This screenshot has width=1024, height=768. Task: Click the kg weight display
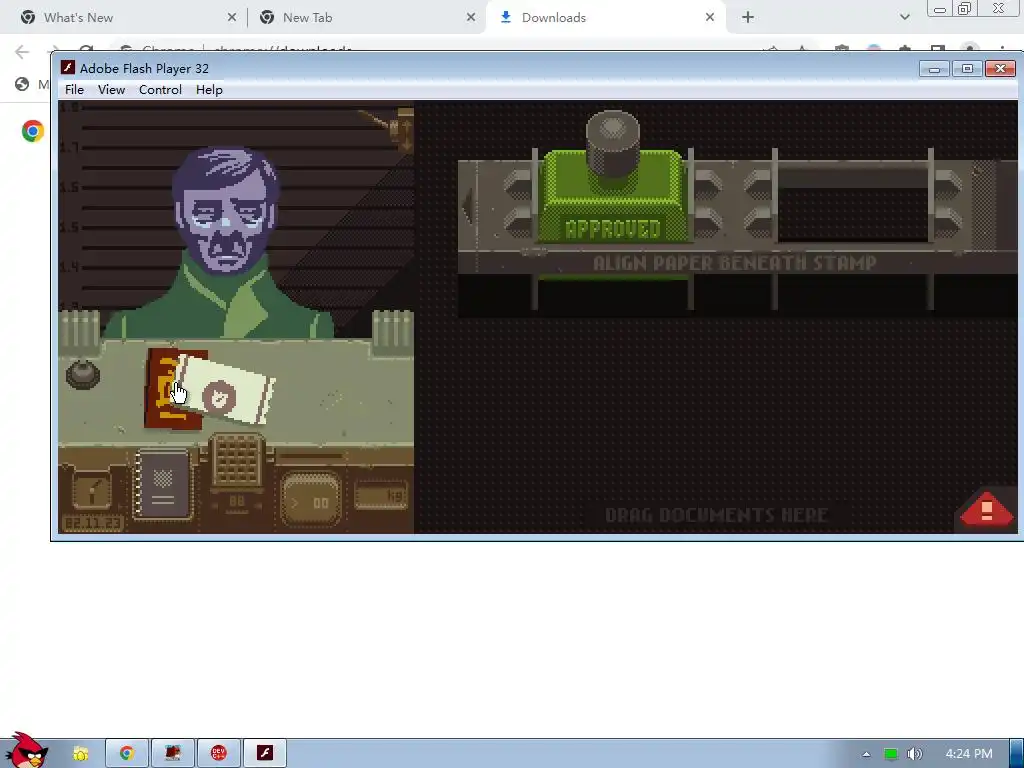point(381,496)
